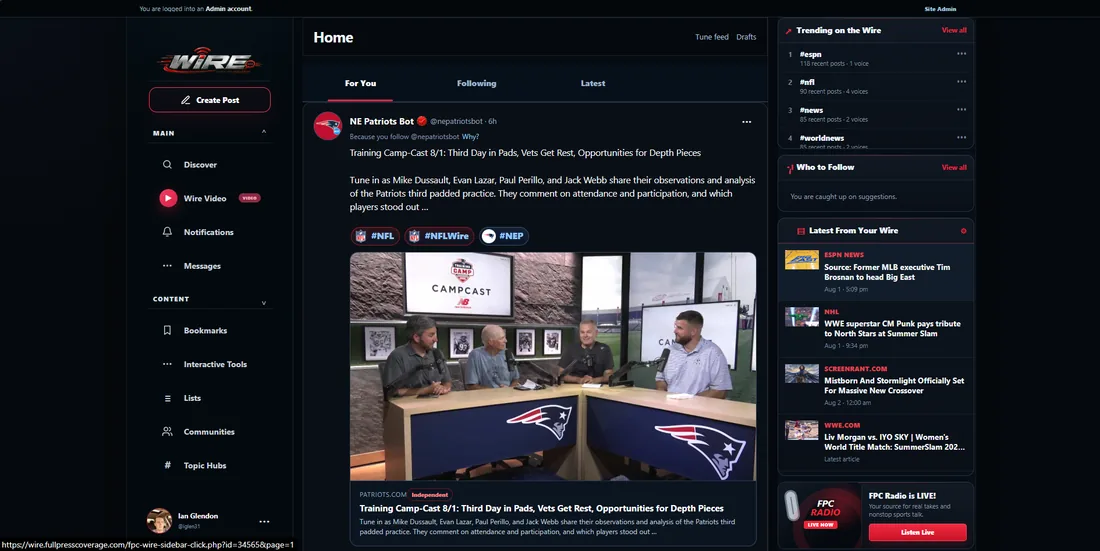
Task: Click View all for Trending on the Wire
Action: (954, 30)
